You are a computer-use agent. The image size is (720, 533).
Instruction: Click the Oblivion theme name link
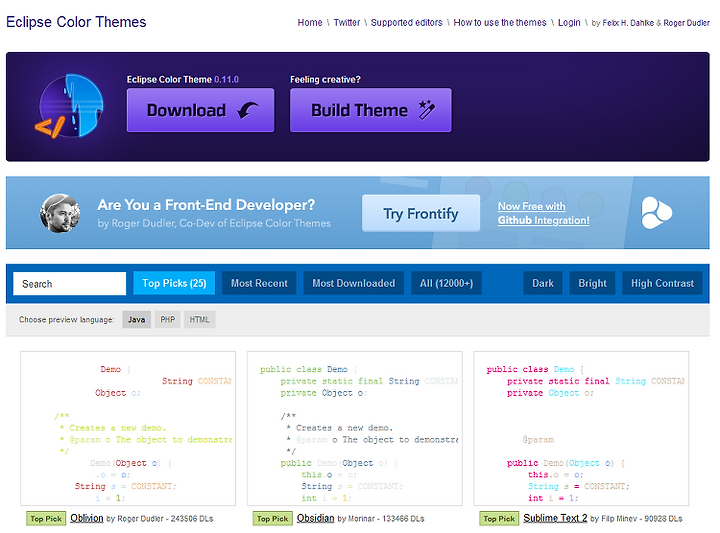click(87, 518)
